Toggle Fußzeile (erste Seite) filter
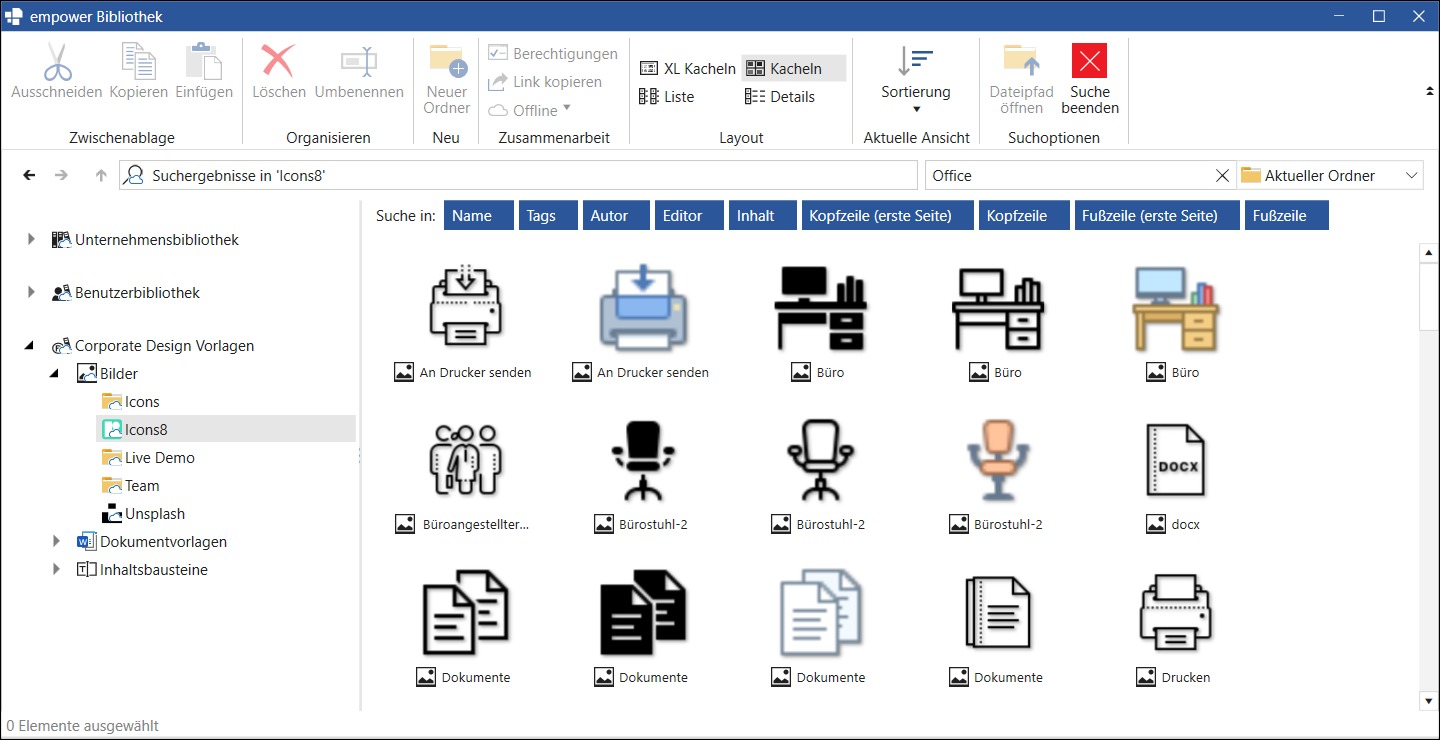The image size is (1440, 740). click(1157, 215)
